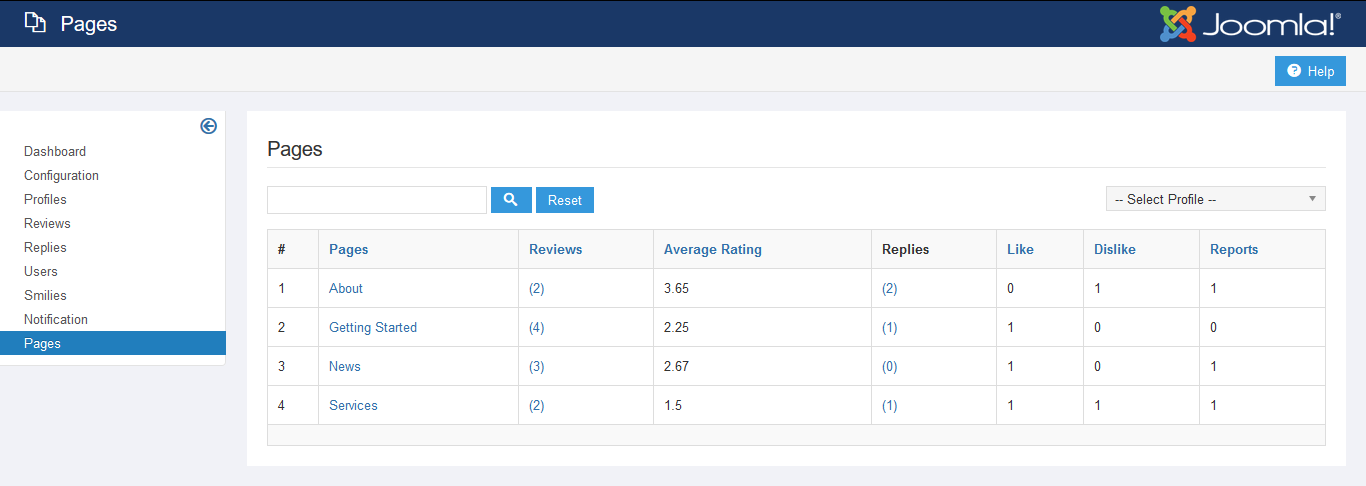View the (2) replies for About
Screen dimensions: 1366x486
[889, 289]
